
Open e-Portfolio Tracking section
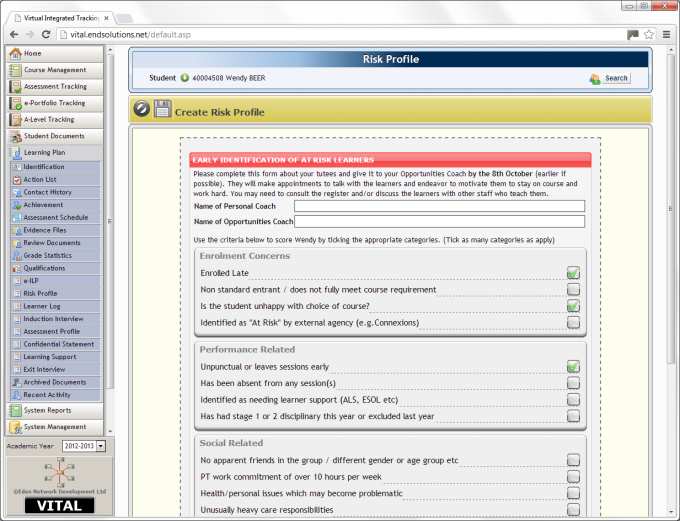point(55,103)
